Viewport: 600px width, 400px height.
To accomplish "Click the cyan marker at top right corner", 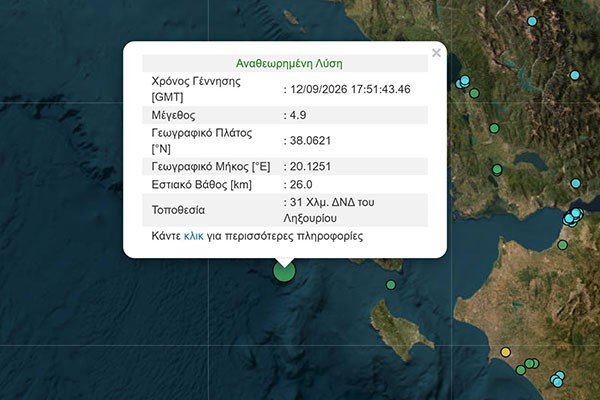I will tap(532, 21).
